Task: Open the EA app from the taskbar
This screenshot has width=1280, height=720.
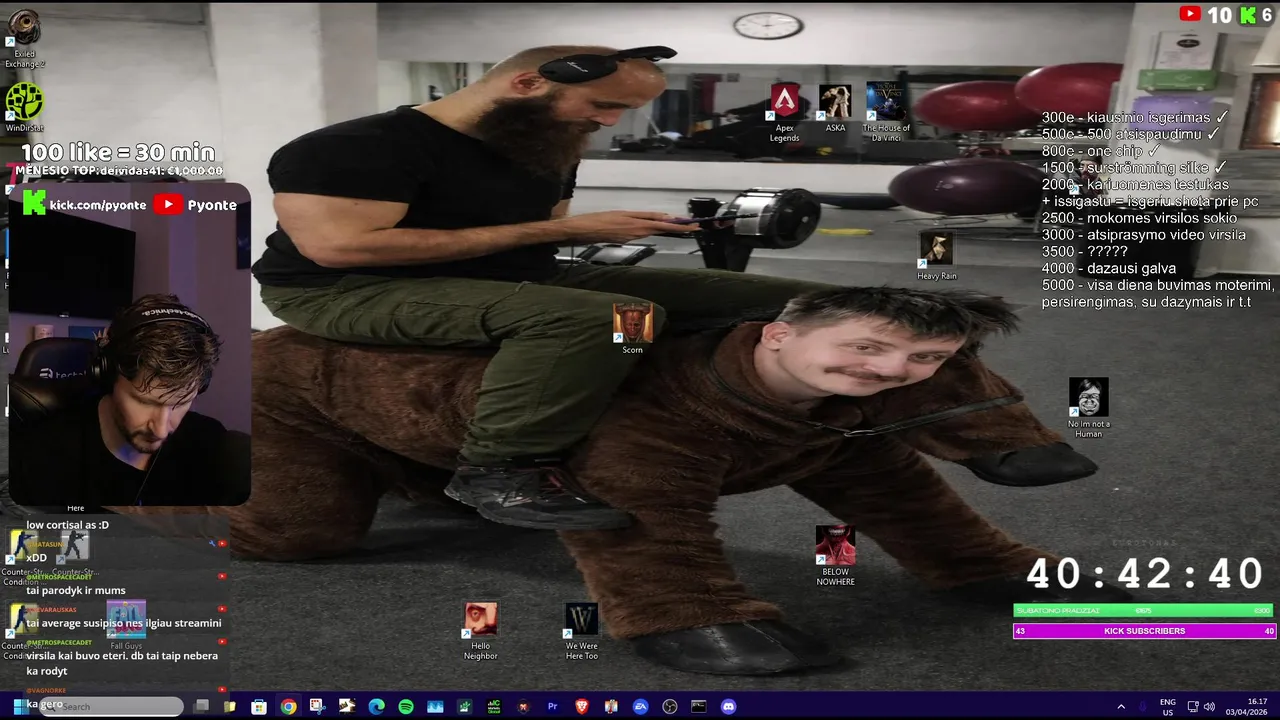Action: pyautogui.click(x=640, y=706)
